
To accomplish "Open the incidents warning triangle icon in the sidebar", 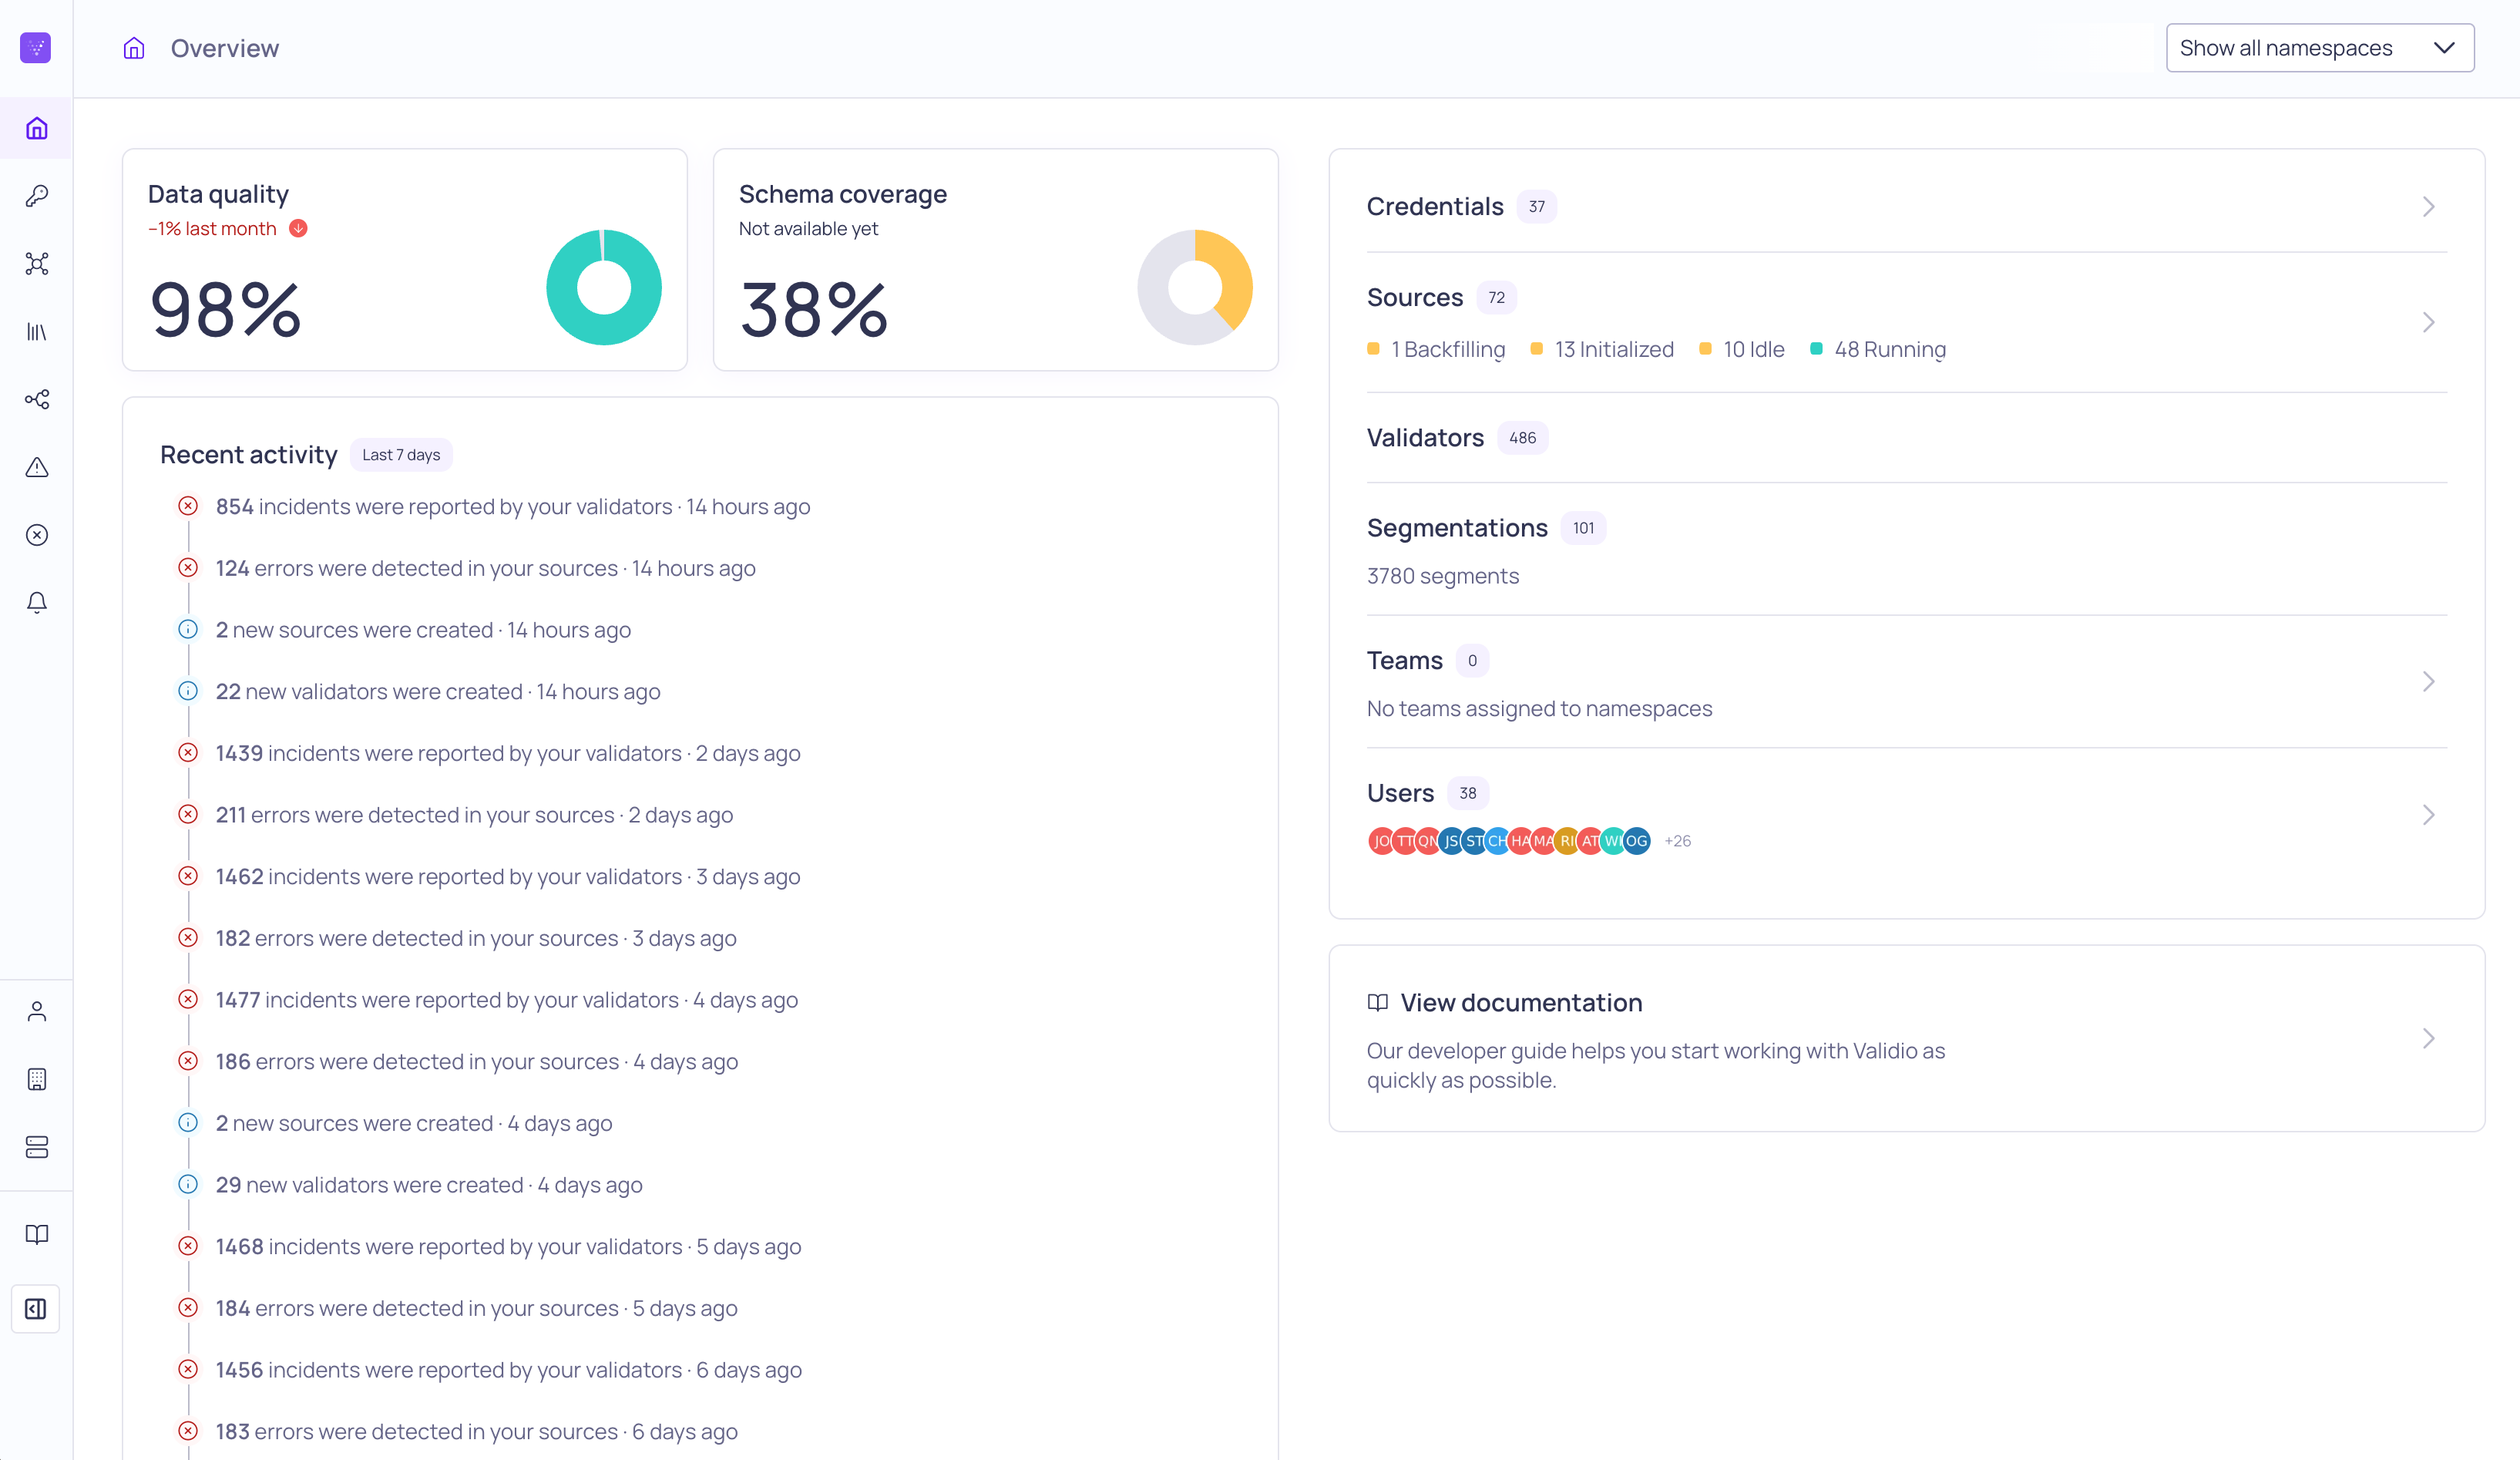I will coord(37,467).
